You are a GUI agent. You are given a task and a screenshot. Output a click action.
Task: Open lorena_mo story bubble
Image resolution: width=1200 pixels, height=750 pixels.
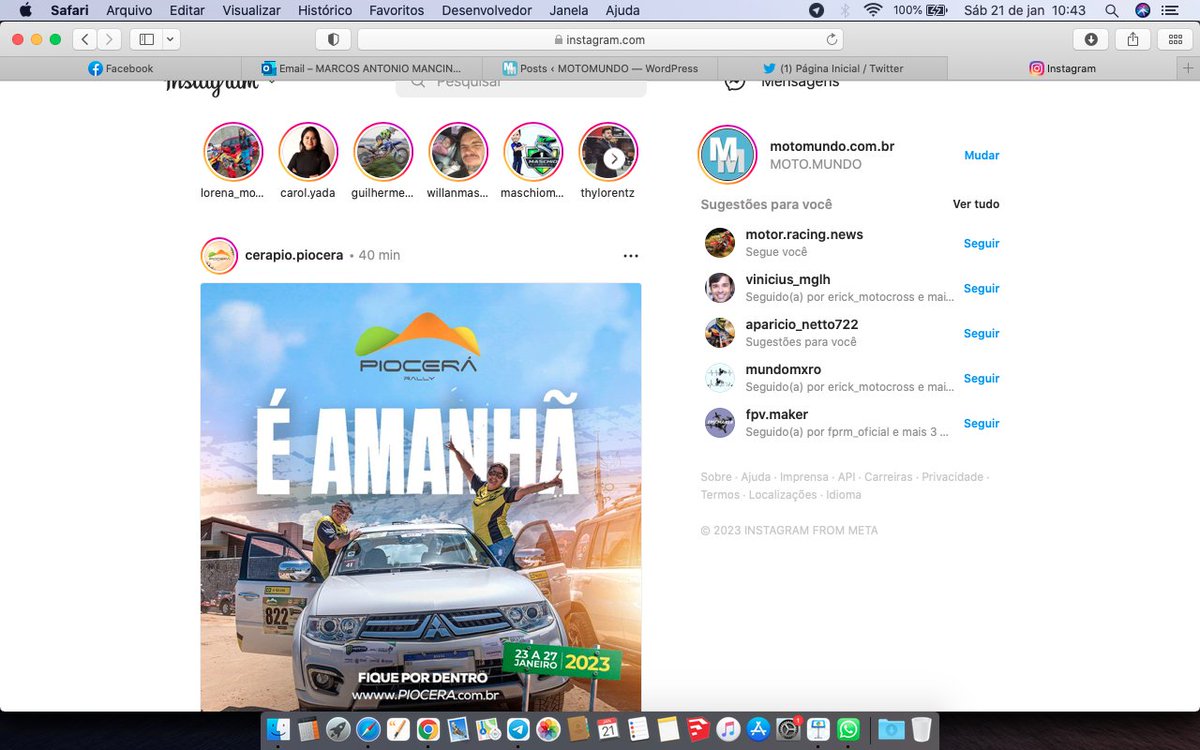[233, 152]
